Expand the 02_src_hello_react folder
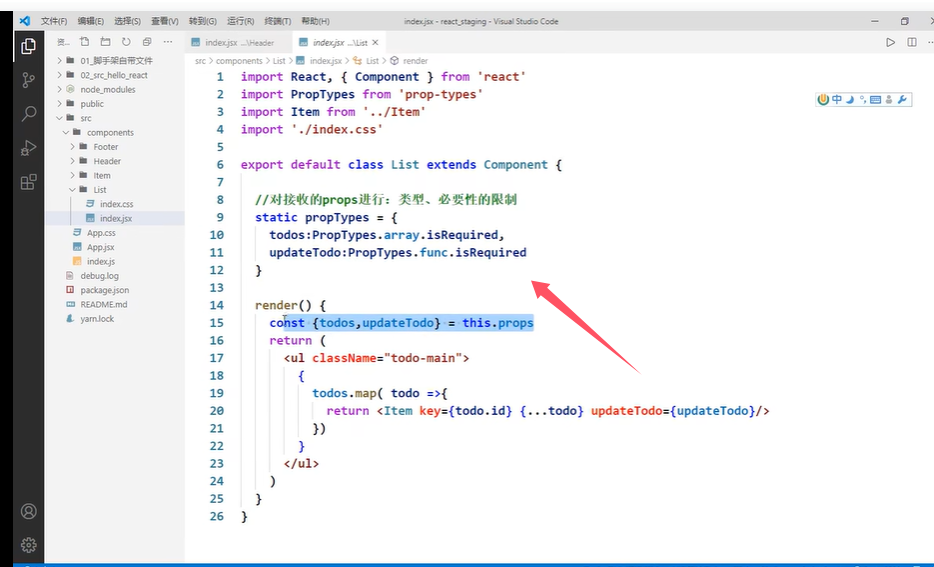934x567 pixels. pyautogui.click(x=114, y=75)
